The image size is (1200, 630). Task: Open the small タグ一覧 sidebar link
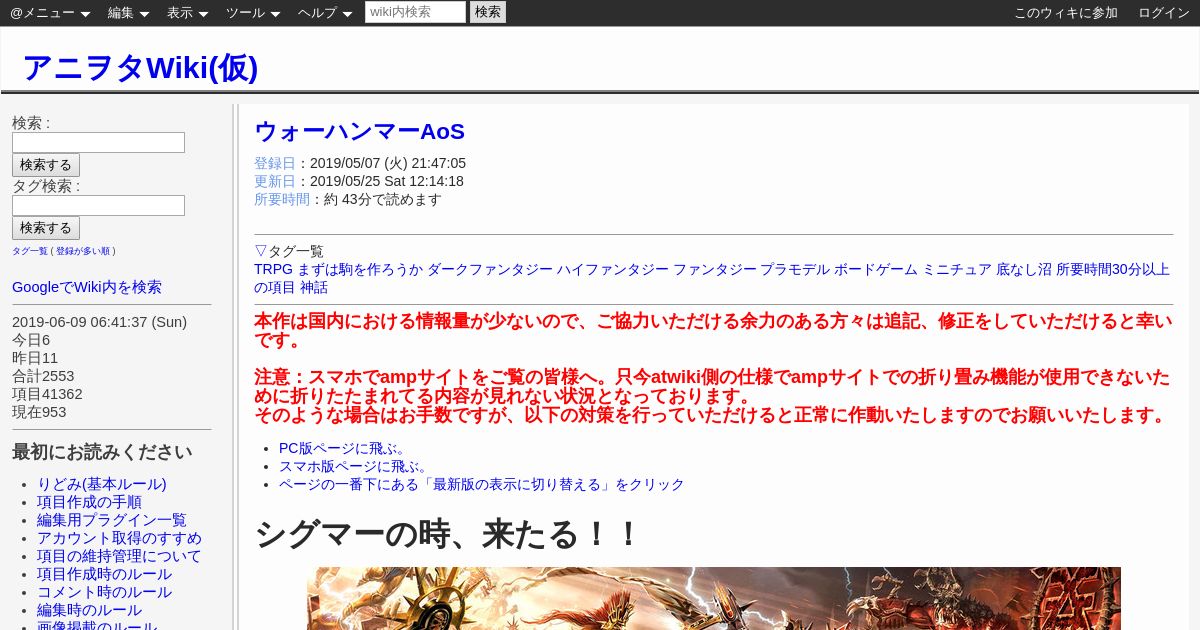[x=30, y=251]
